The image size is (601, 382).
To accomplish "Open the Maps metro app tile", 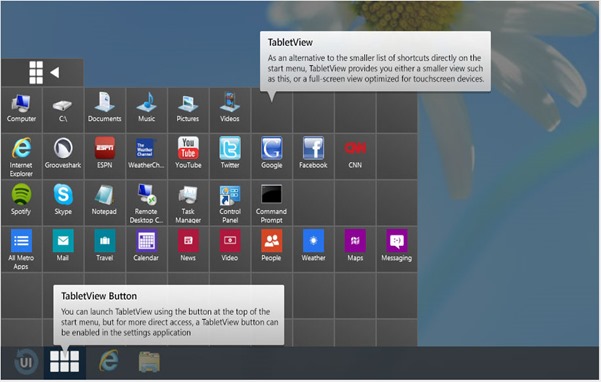I will 355,249.
